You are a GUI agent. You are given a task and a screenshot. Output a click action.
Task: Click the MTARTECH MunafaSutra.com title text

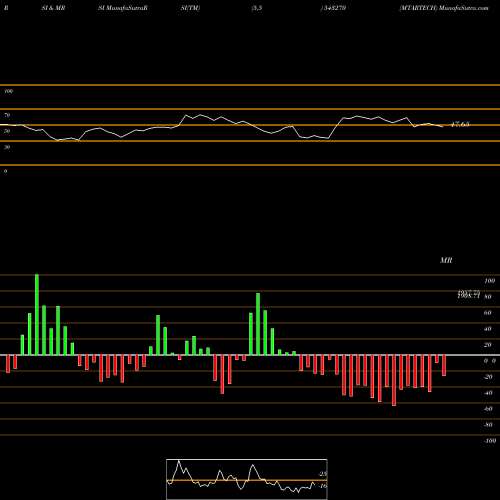click(x=444, y=8)
